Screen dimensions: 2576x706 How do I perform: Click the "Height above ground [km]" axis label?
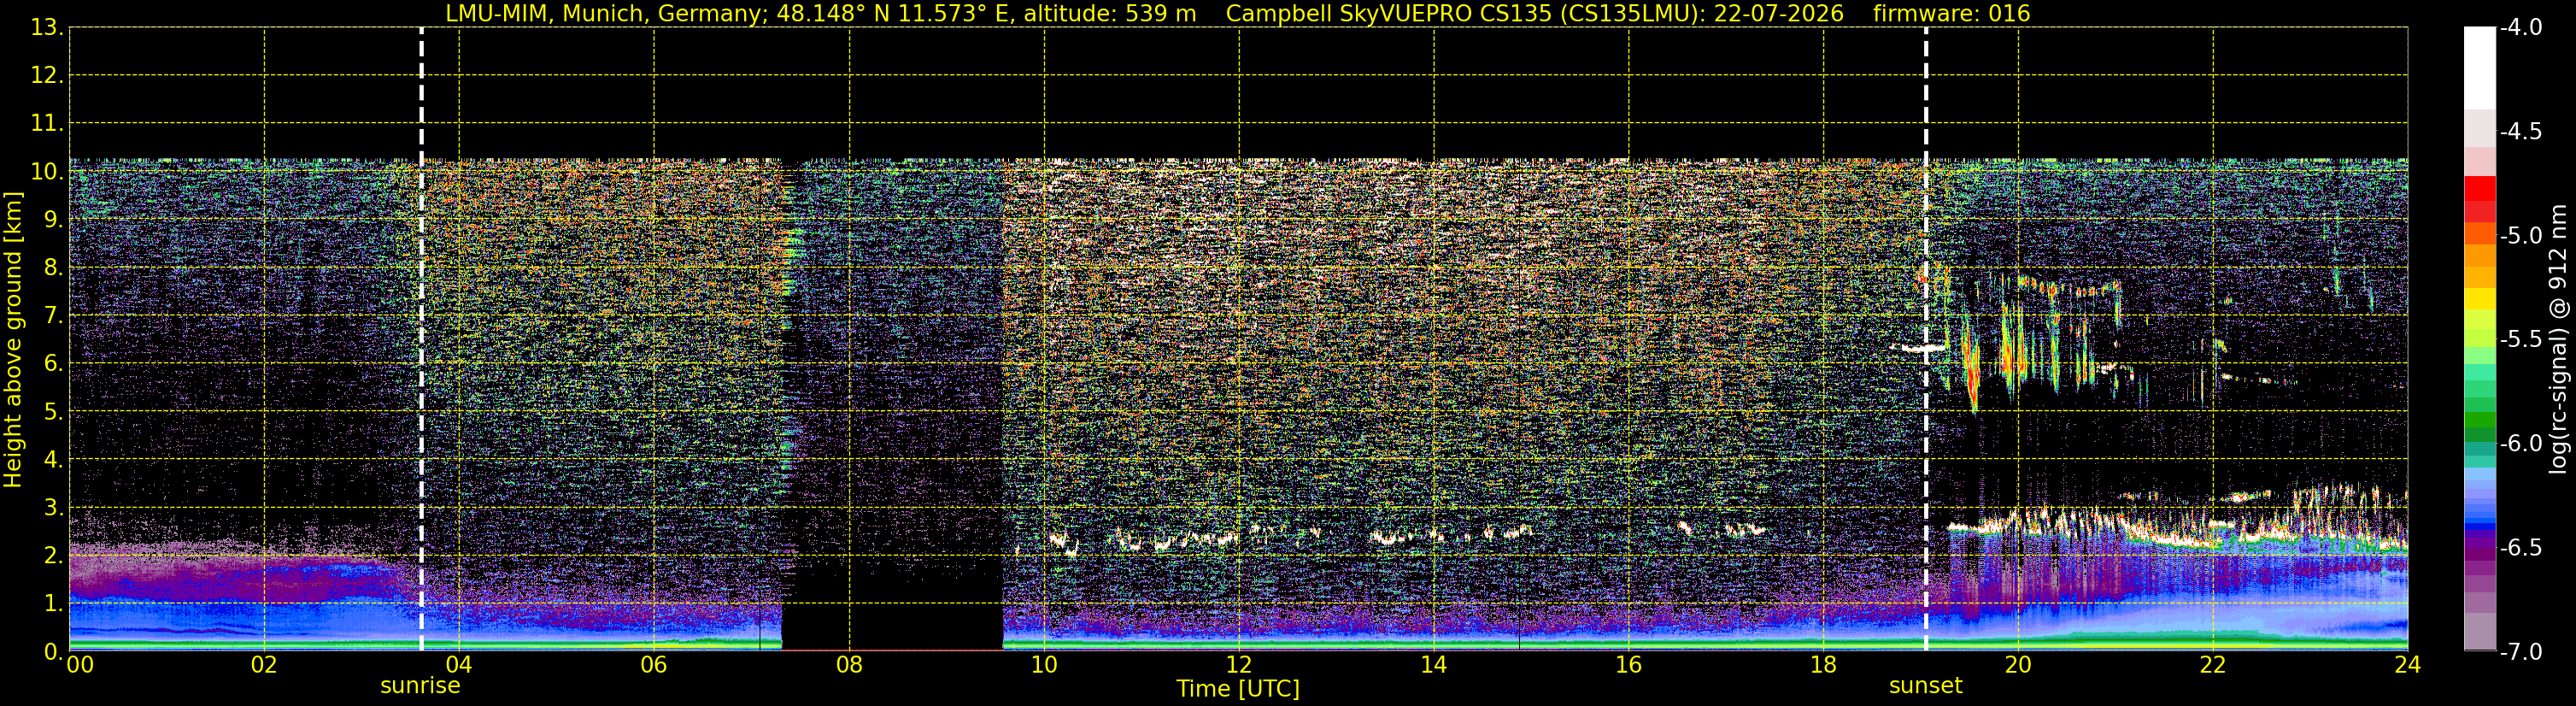coord(13,340)
